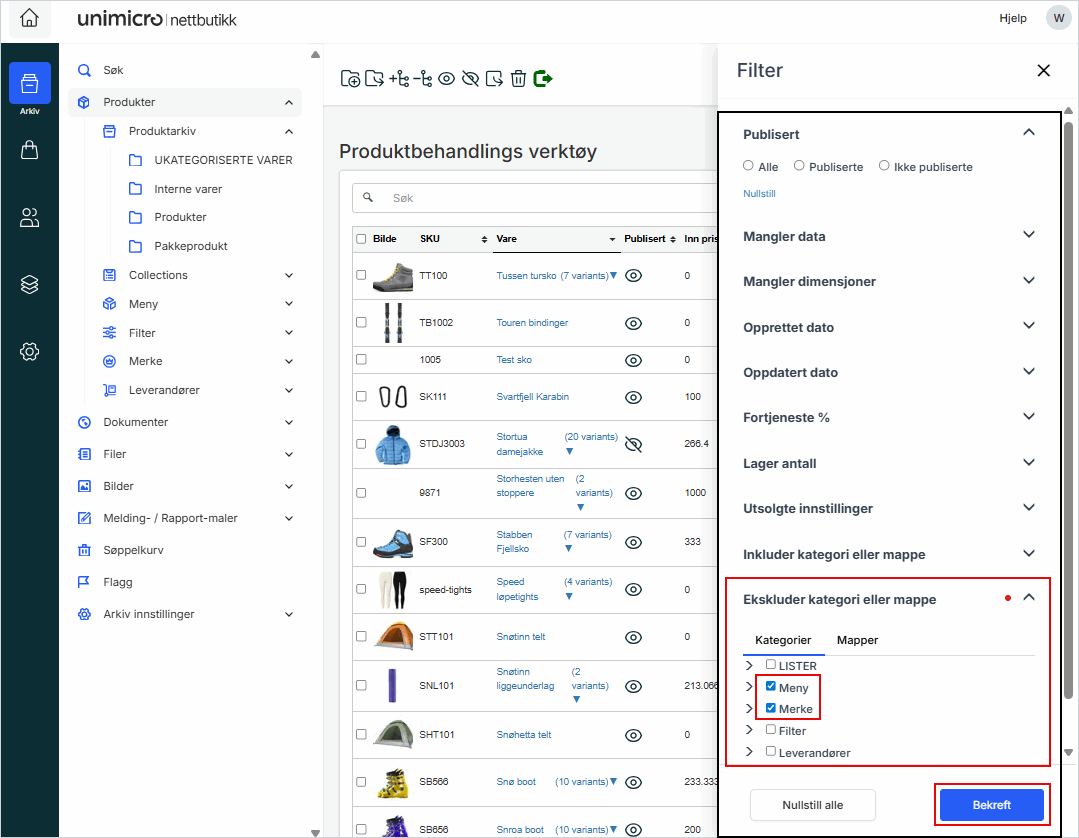Viewport: 1079px width, 838px height.
Task: Click the square with arrow toolbar icon
Action: coord(495,79)
